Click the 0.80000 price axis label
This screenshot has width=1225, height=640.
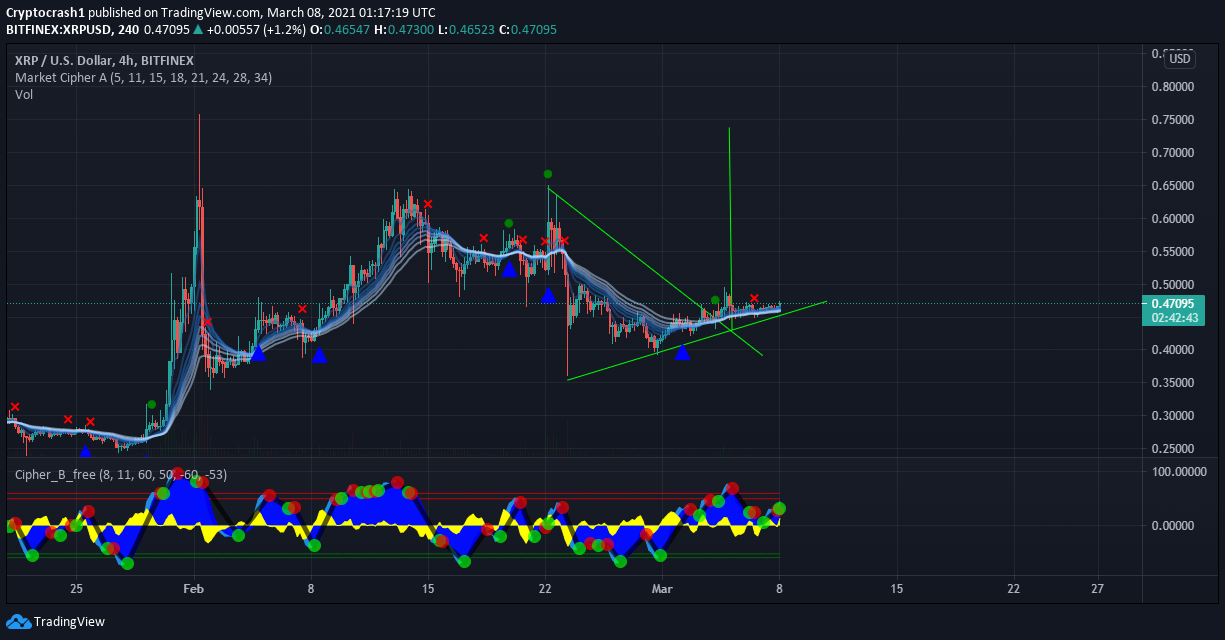point(1172,87)
